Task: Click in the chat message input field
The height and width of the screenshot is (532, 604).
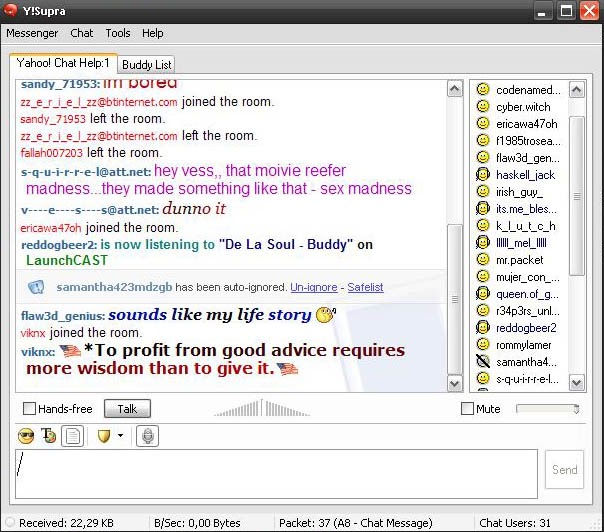Action: pyautogui.click(x=276, y=474)
